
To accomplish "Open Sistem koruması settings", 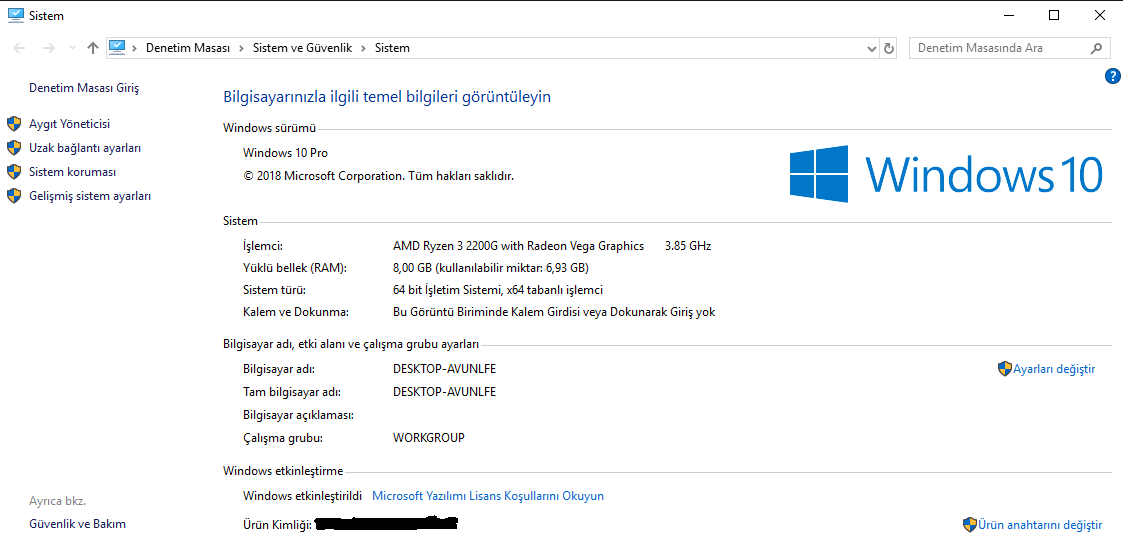I will [x=72, y=172].
